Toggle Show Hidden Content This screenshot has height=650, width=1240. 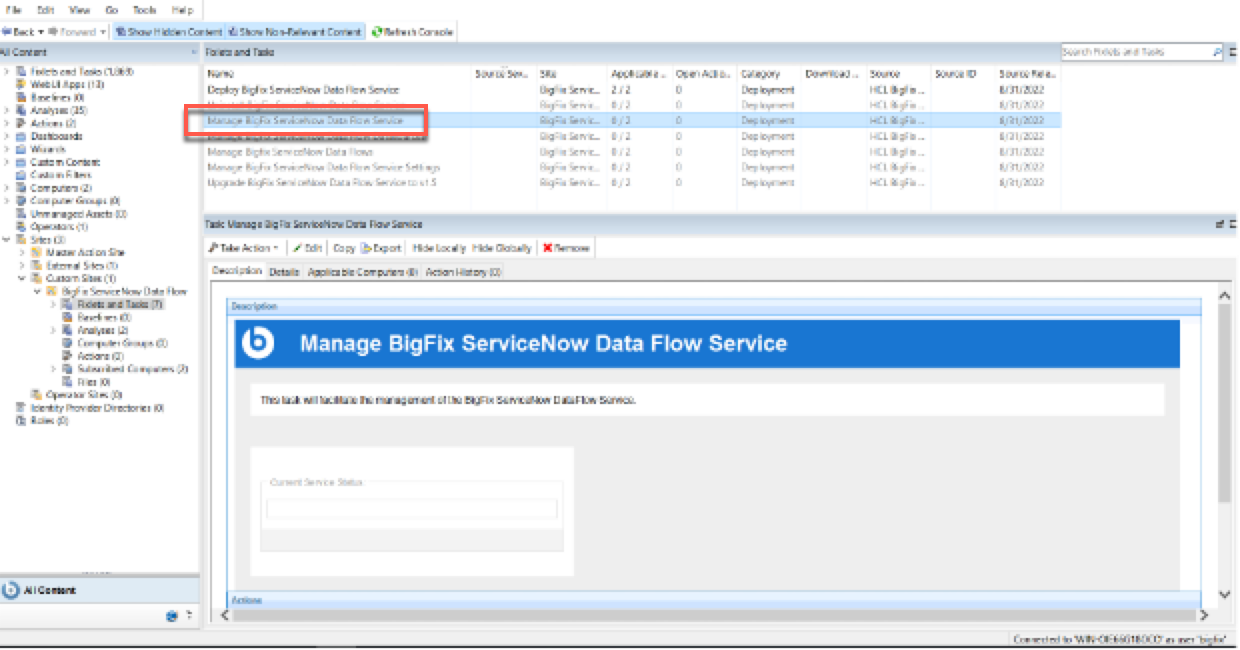(169, 32)
